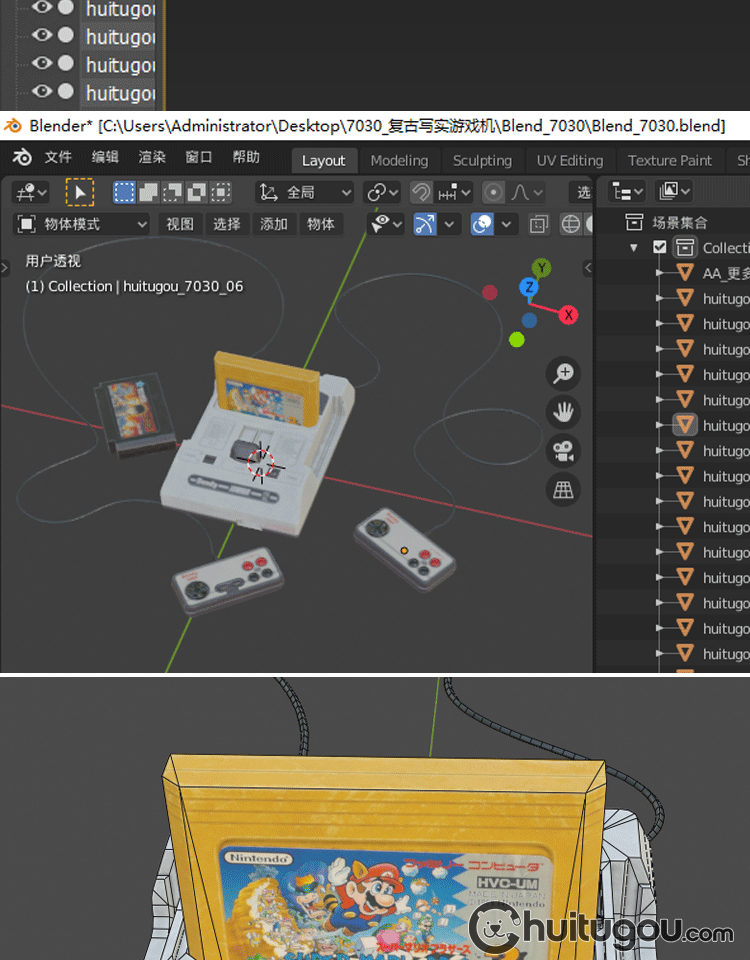Switch perspective/orthographic with the grid icon
This screenshot has width=750, height=960.
564,489
